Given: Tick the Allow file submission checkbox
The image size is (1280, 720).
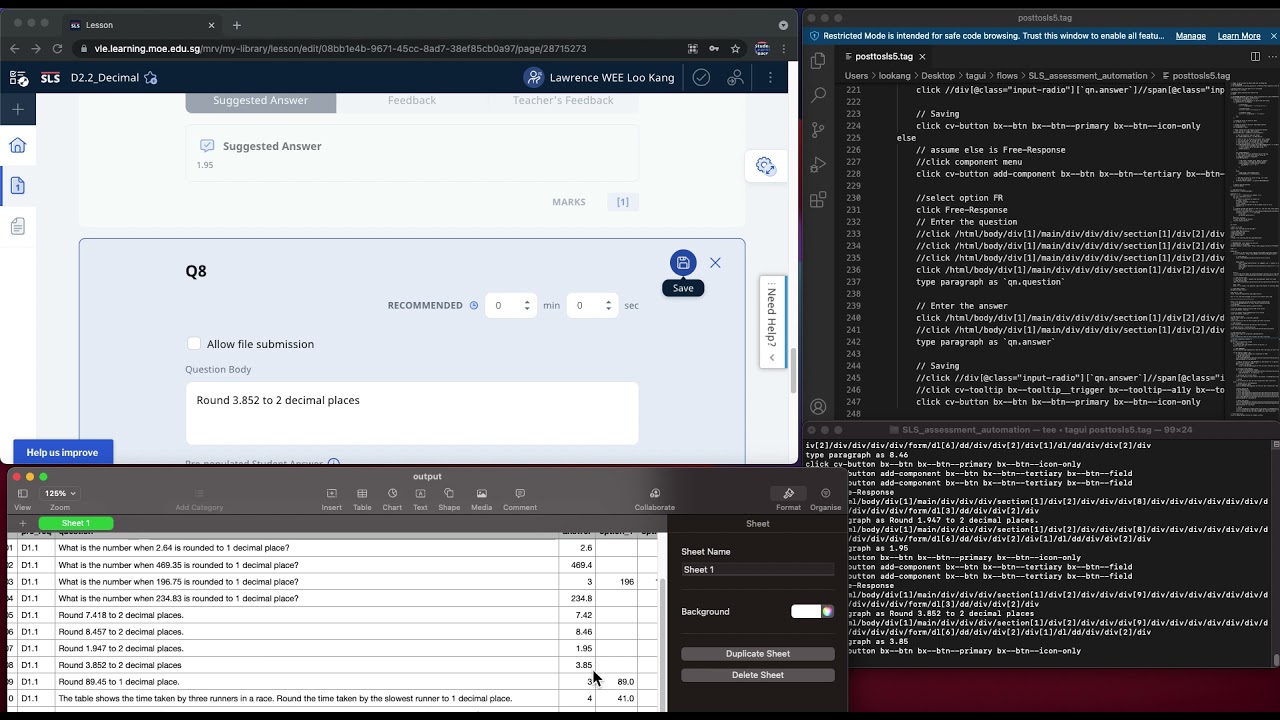Looking at the screenshot, I should 194,344.
